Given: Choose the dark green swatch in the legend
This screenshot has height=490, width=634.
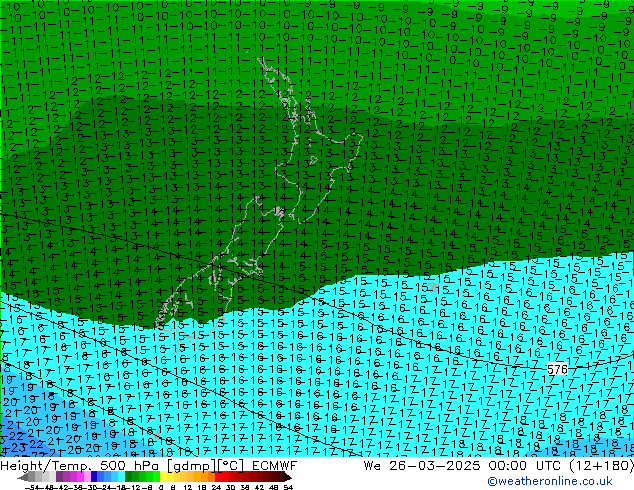Looking at the screenshot, I should pos(136,477).
